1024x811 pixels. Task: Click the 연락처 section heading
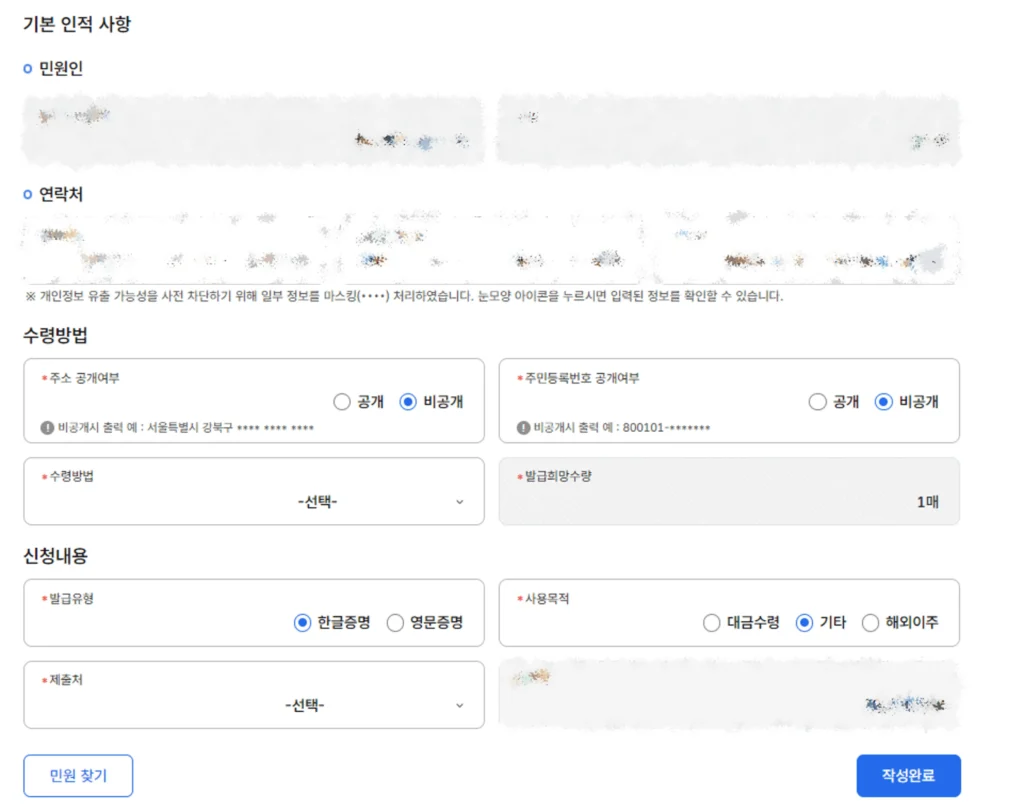coord(54,194)
